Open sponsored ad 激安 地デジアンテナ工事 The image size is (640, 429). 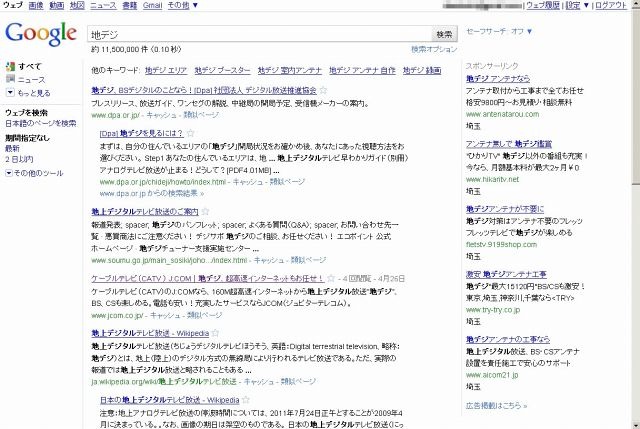[x=506, y=274]
